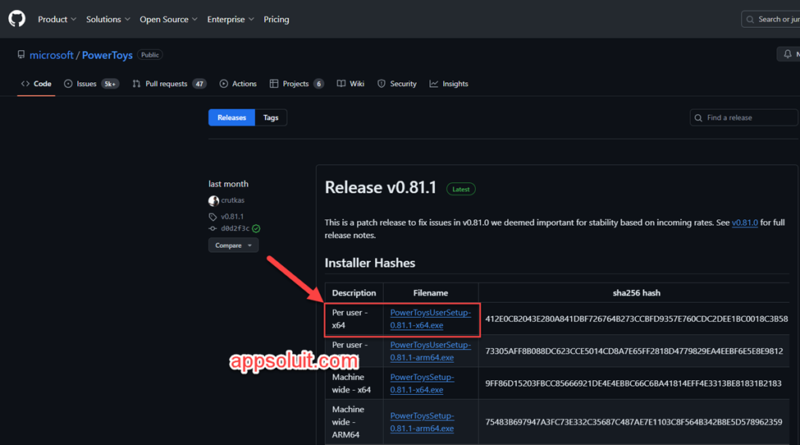800x445 pixels.
Task: Focus the Find a release field
Action: tap(744, 117)
